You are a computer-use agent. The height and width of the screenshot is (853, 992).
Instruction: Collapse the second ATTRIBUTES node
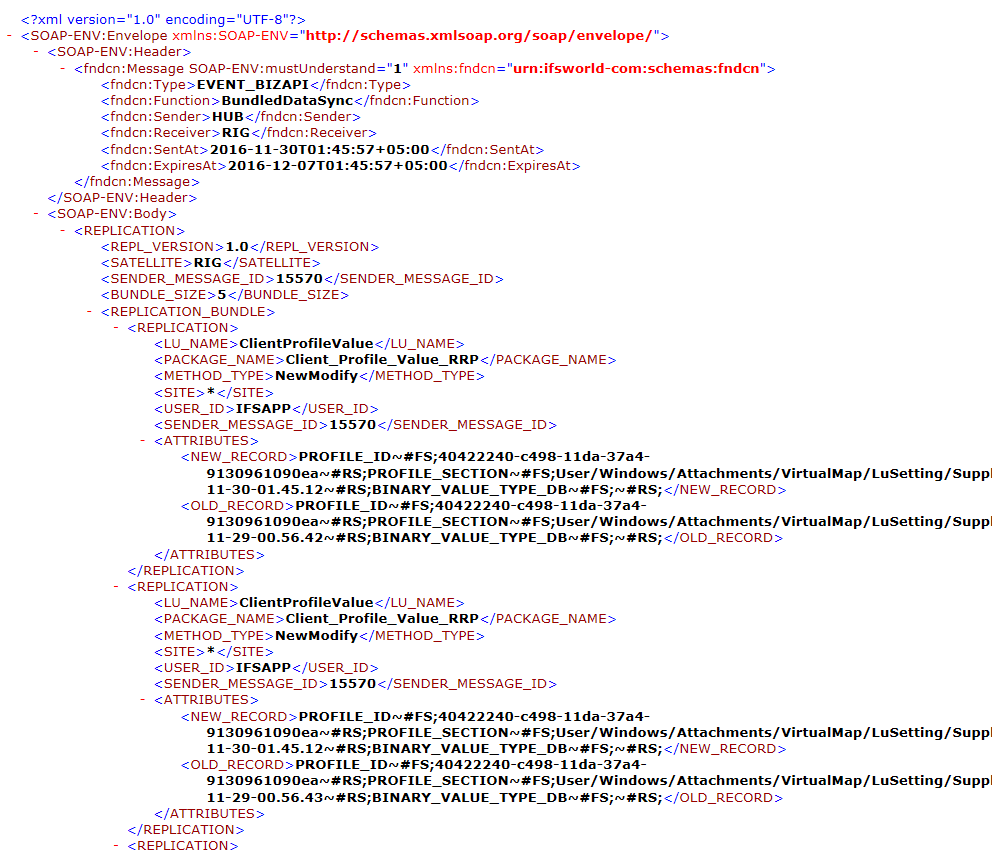click(x=144, y=700)
